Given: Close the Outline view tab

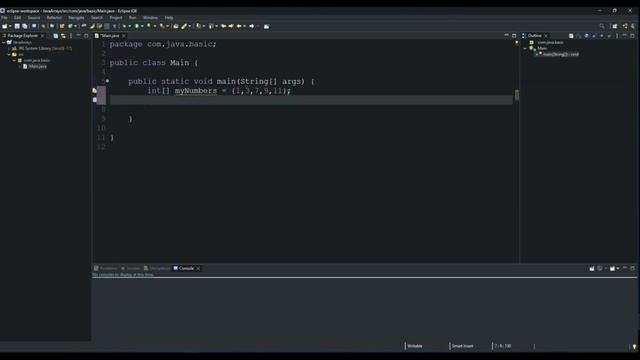Looking at the screenshot, I should pyautogui.click(x=546, y=36).
